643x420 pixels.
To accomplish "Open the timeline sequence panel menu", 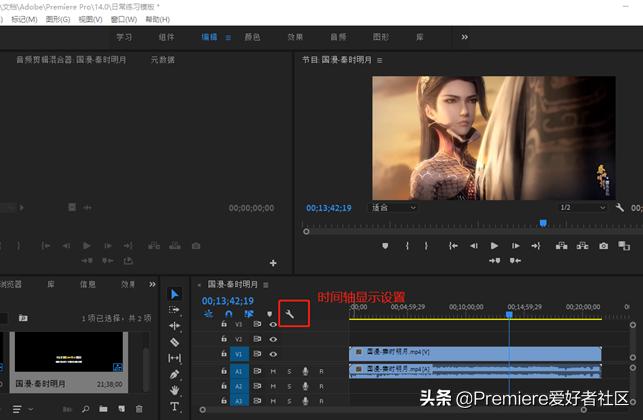I will [x=266, y=285].
